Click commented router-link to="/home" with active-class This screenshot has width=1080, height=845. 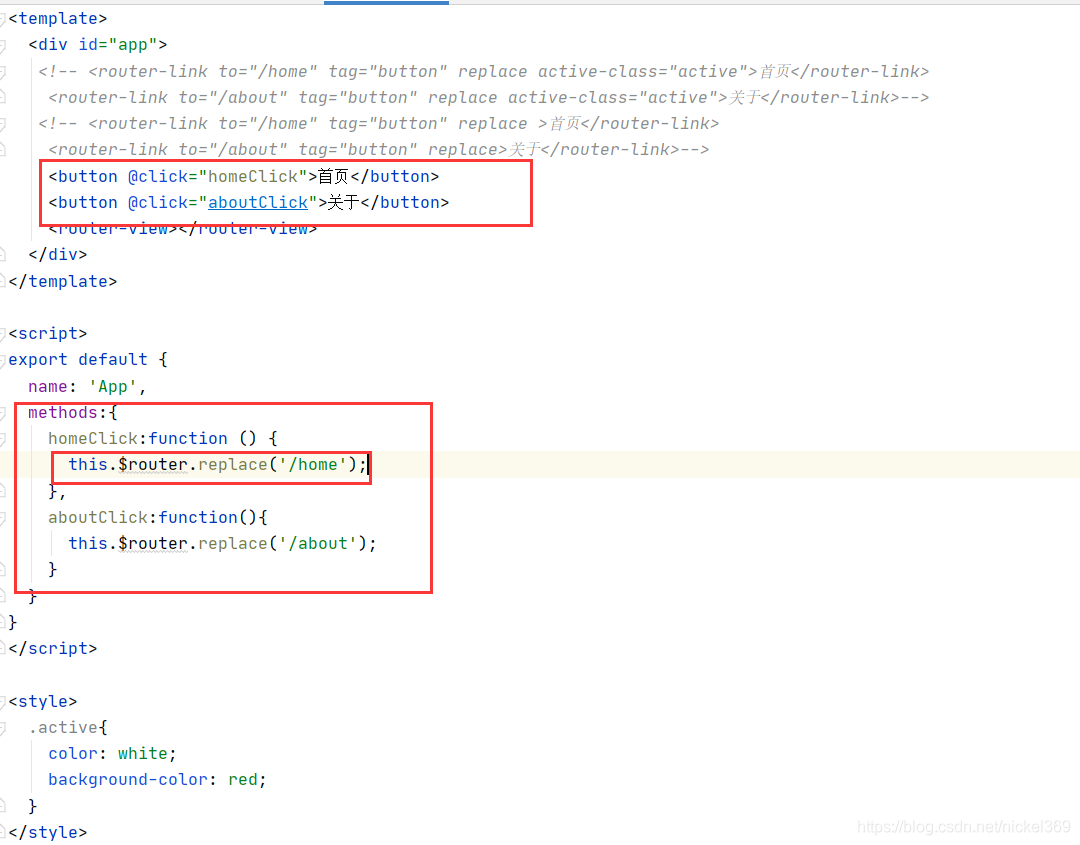tap(484, 72)
